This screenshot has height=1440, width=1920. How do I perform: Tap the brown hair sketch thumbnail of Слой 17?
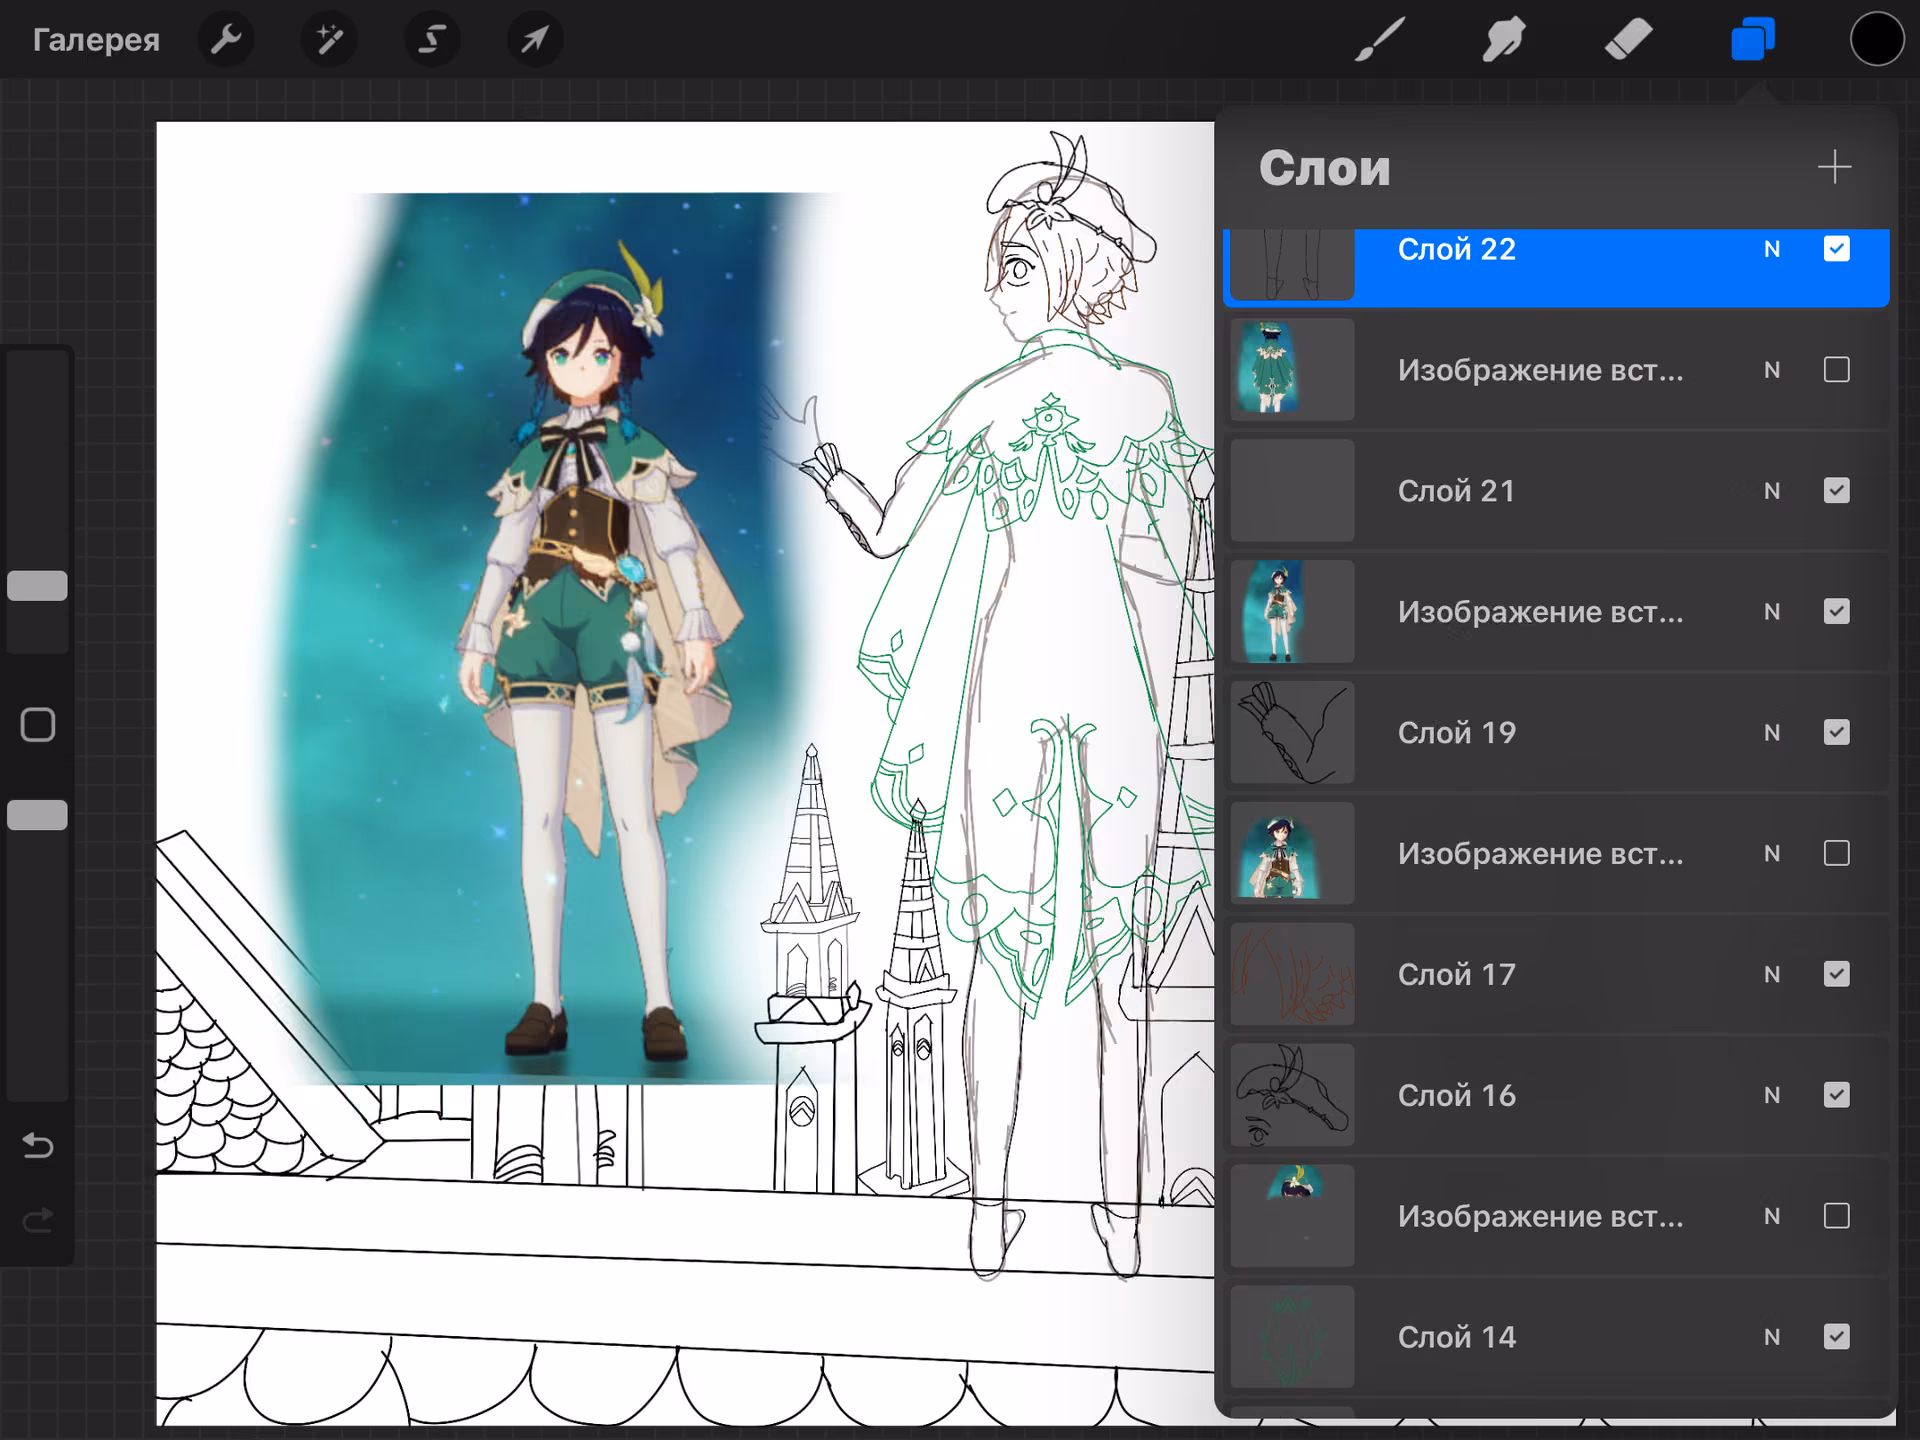(x=1292, y=975)
